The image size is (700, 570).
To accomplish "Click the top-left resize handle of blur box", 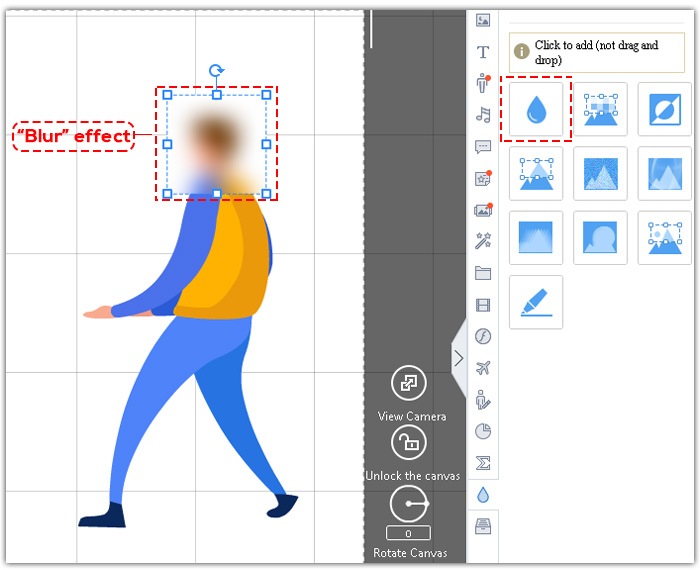I will pyautogui.click(x=167, y=95).
